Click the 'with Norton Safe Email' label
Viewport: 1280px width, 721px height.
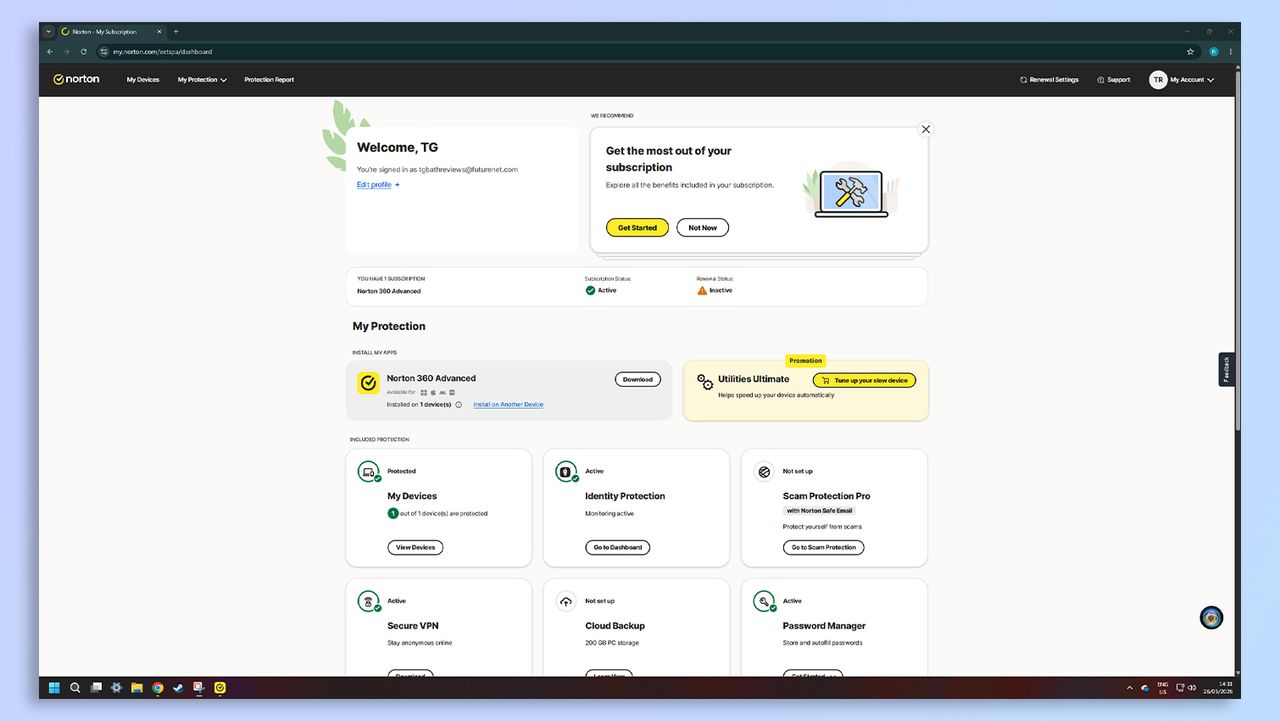[819, 511]
